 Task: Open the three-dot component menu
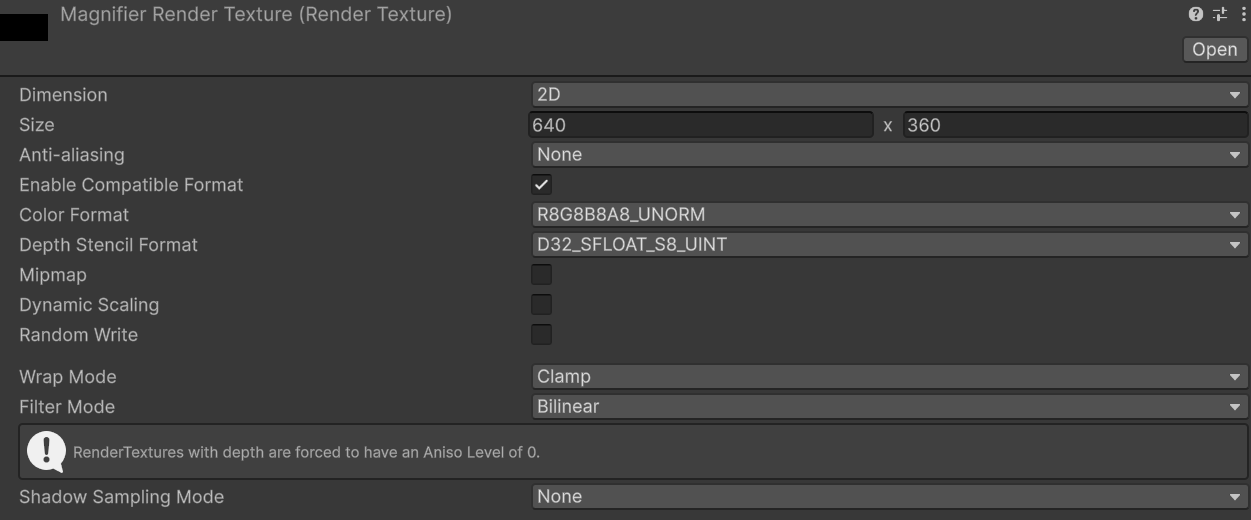pyautogui.click(x=1243, y=14)
